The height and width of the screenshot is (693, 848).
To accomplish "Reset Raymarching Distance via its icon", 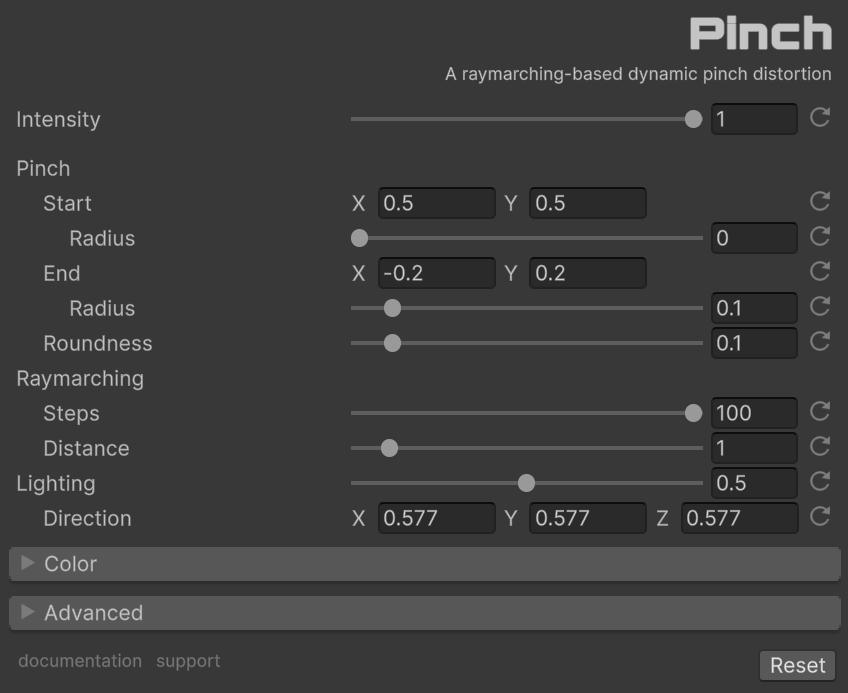I will (x=820, y=447).
